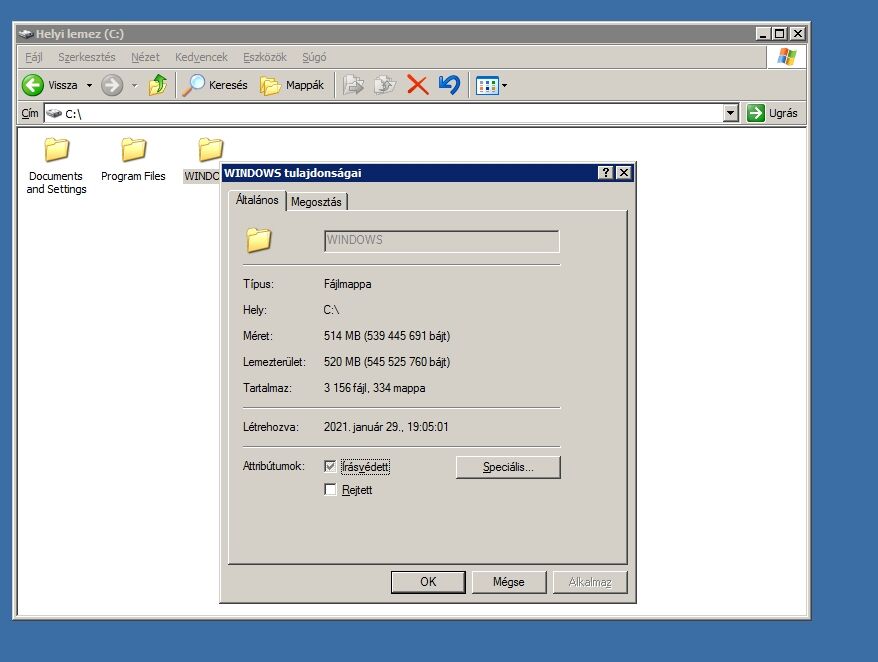The width and height of the screenshot is (878, 662).
Task: Click the Views grid icon
Action: pyautogui.click(x=487, y=86)
